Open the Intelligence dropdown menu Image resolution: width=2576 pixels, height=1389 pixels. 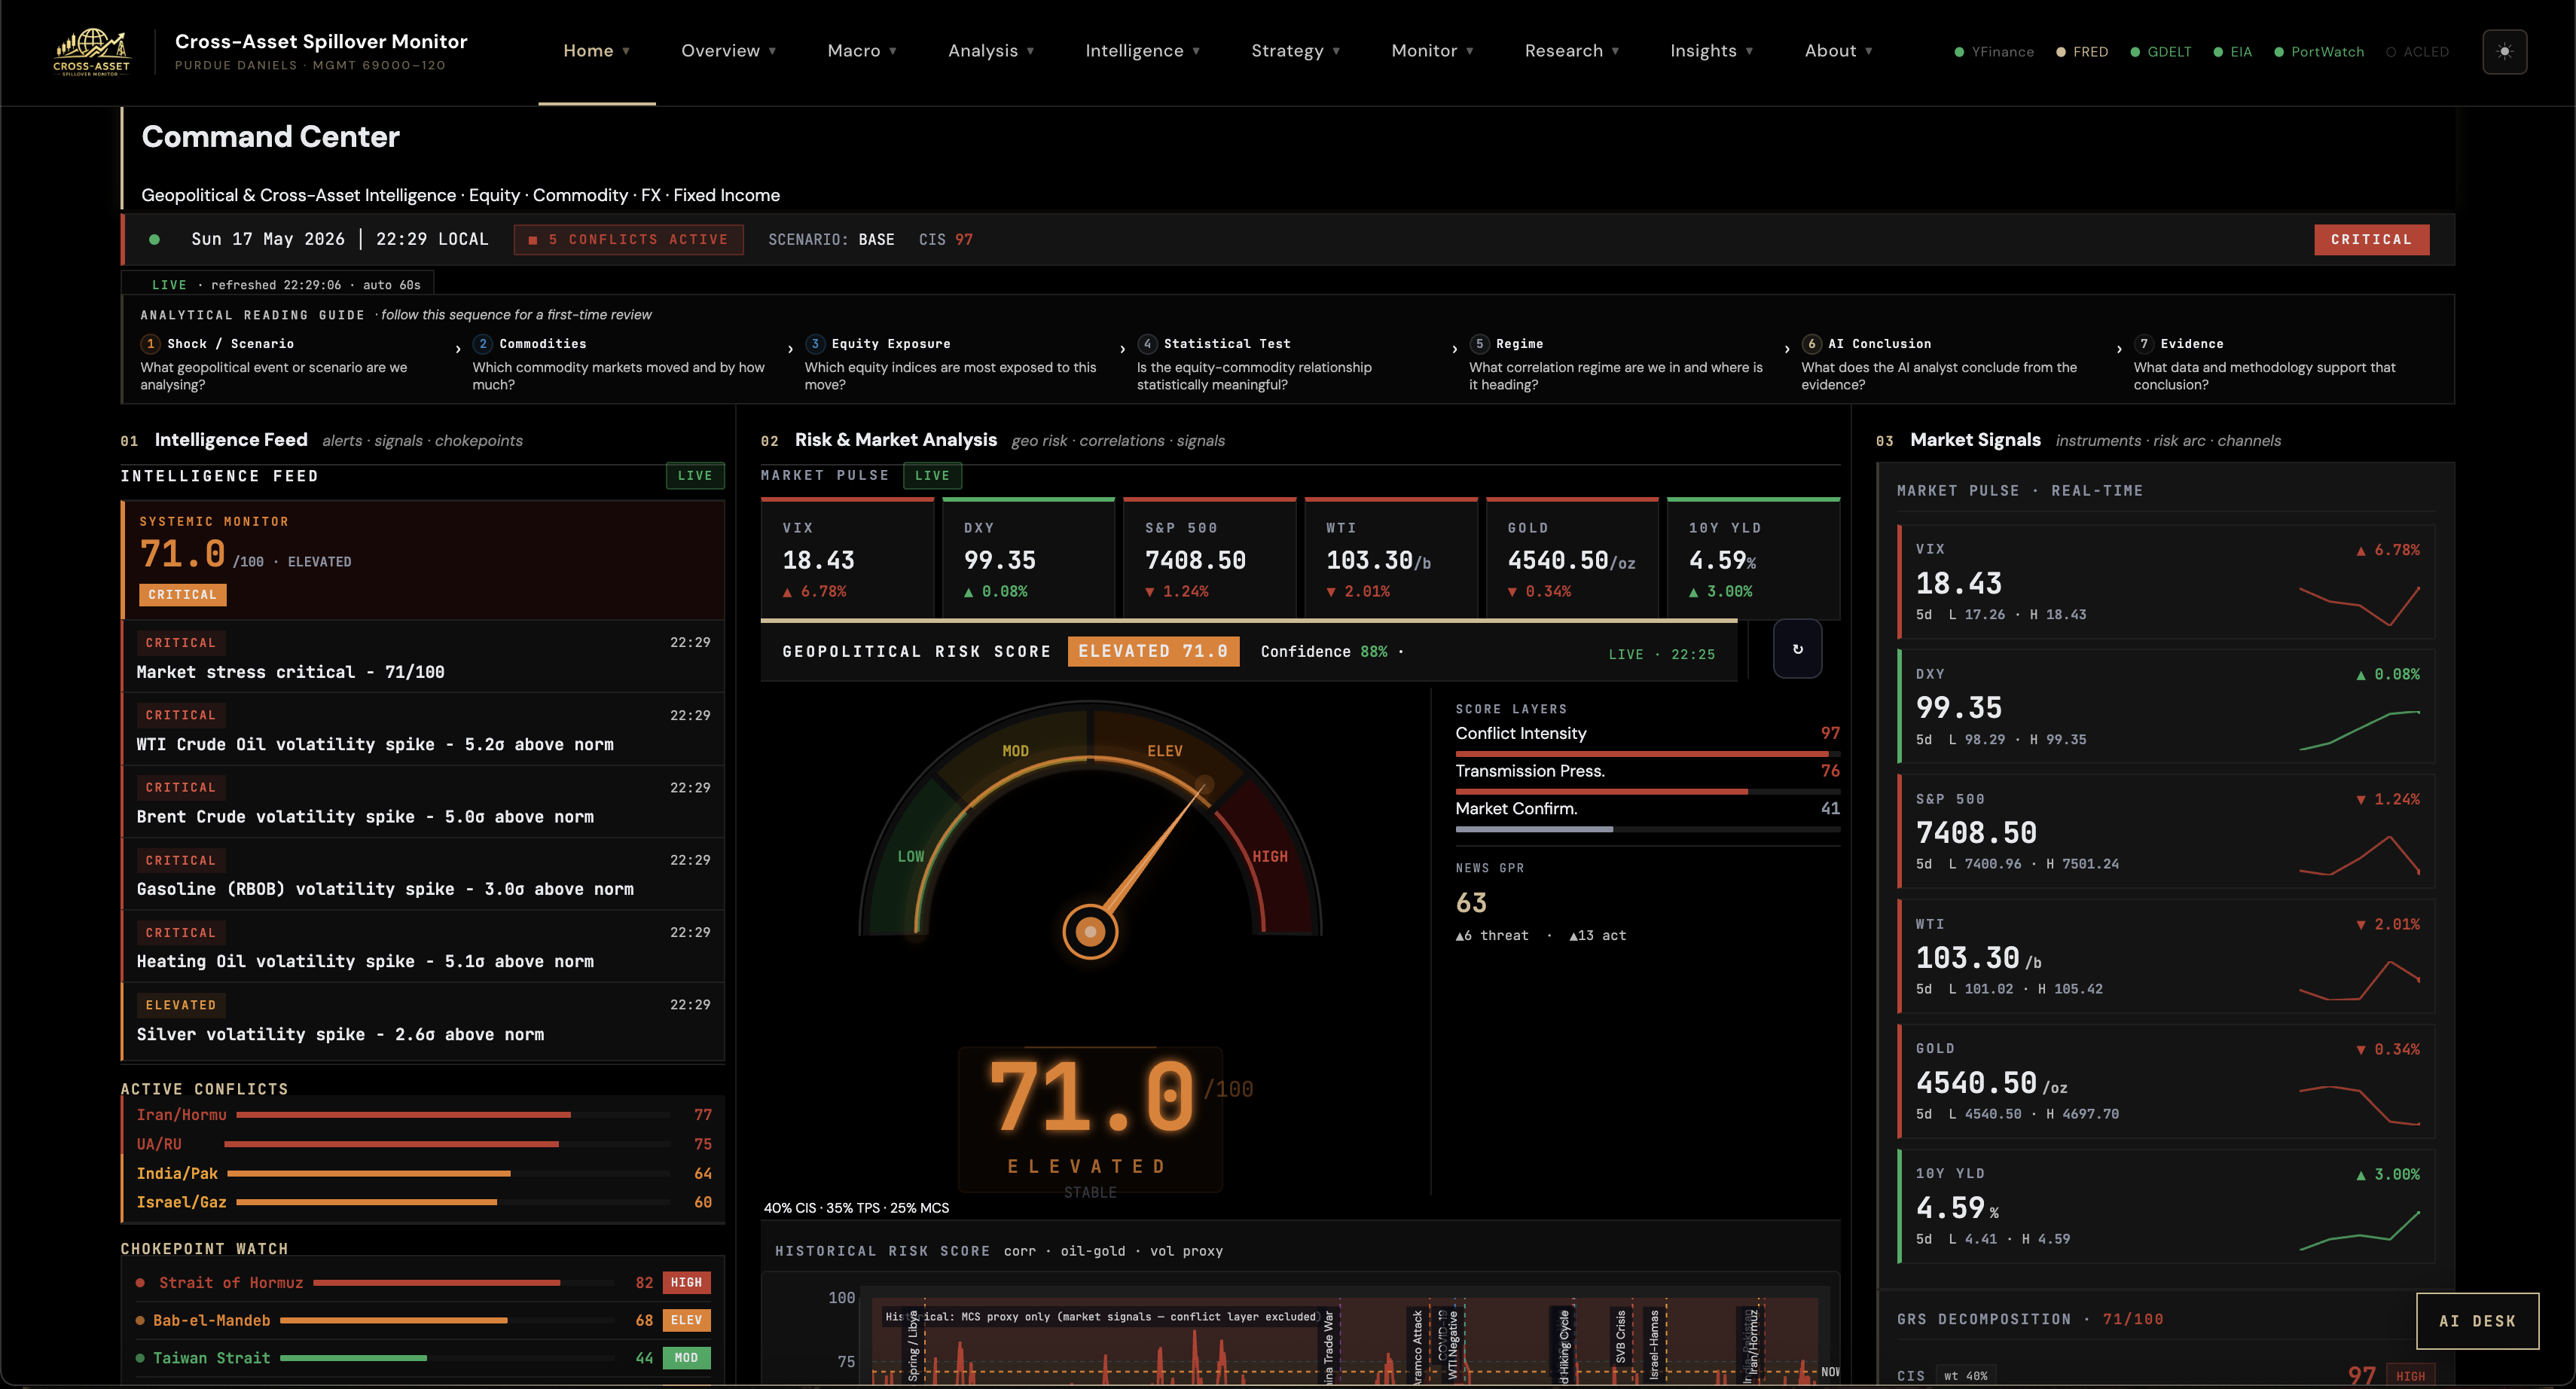[x=1142, y=51]
